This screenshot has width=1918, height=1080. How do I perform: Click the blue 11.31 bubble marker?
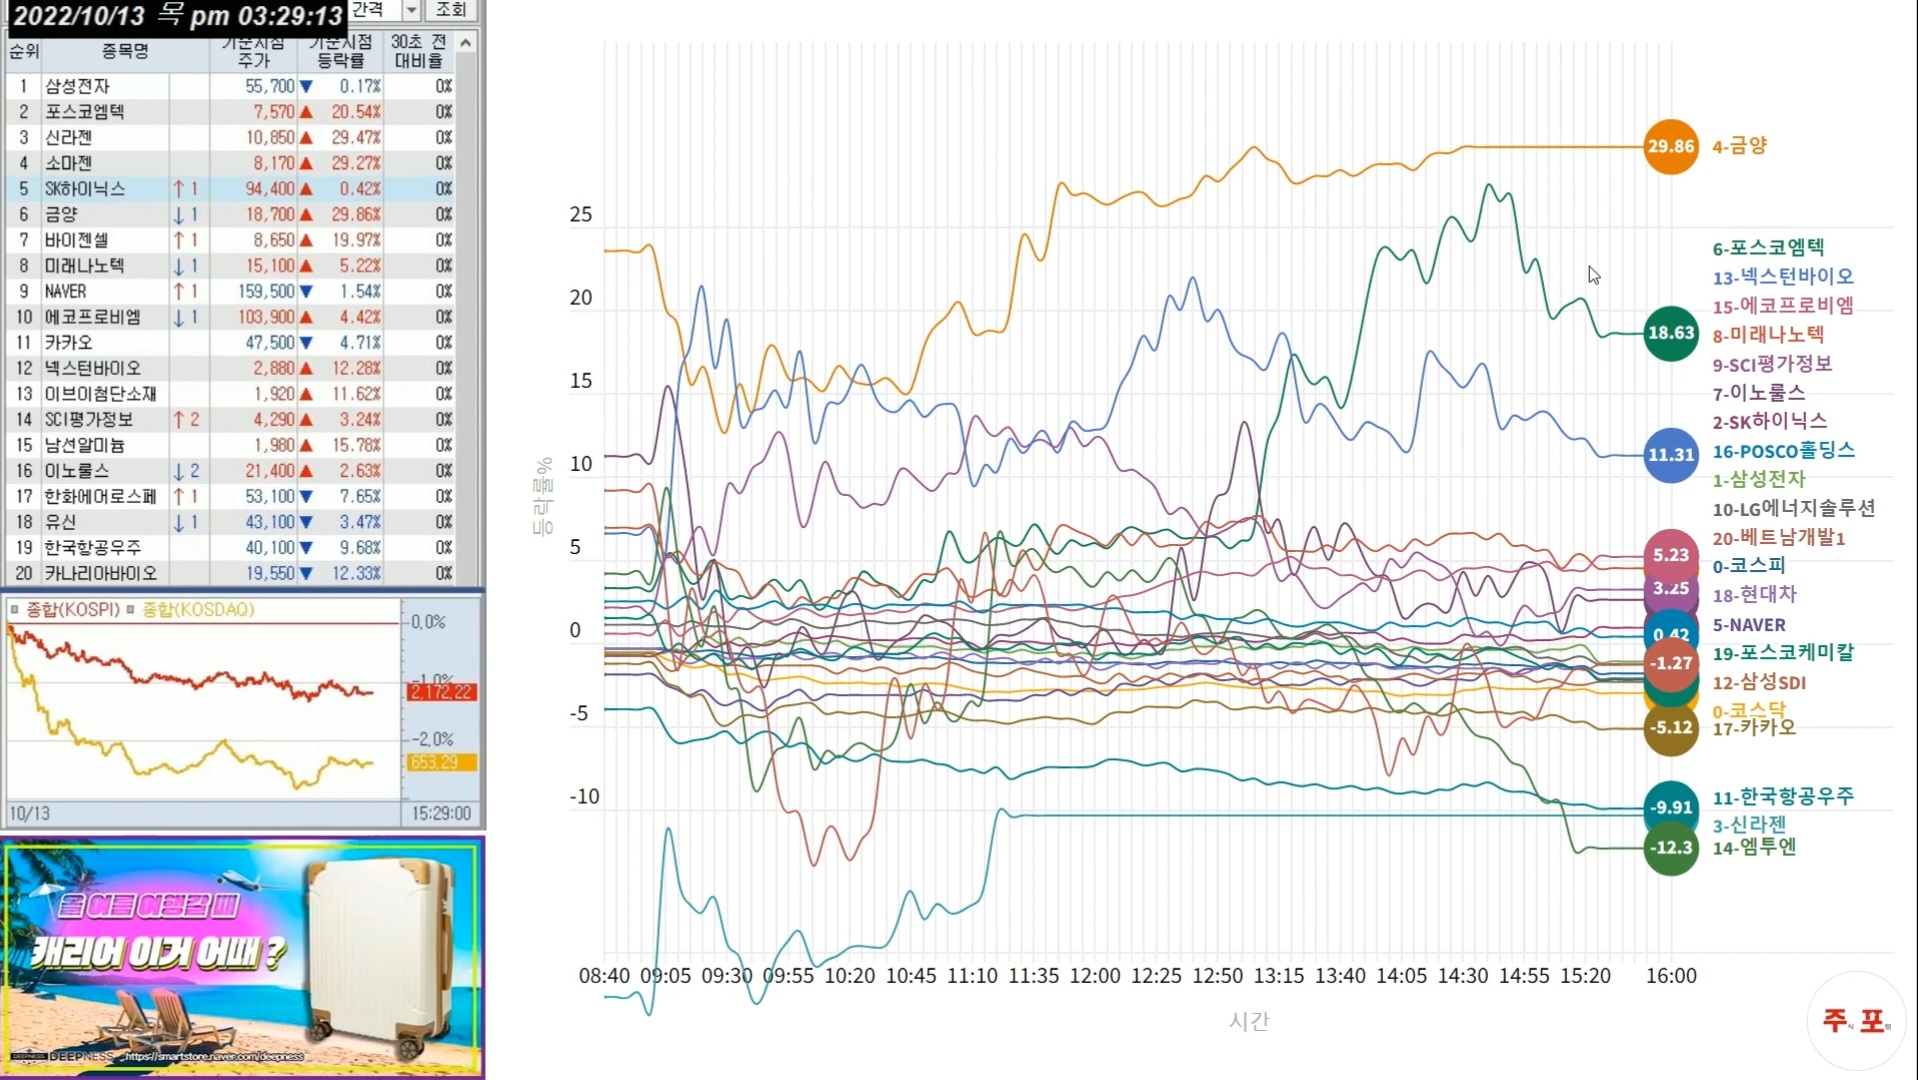[1671, 455]
